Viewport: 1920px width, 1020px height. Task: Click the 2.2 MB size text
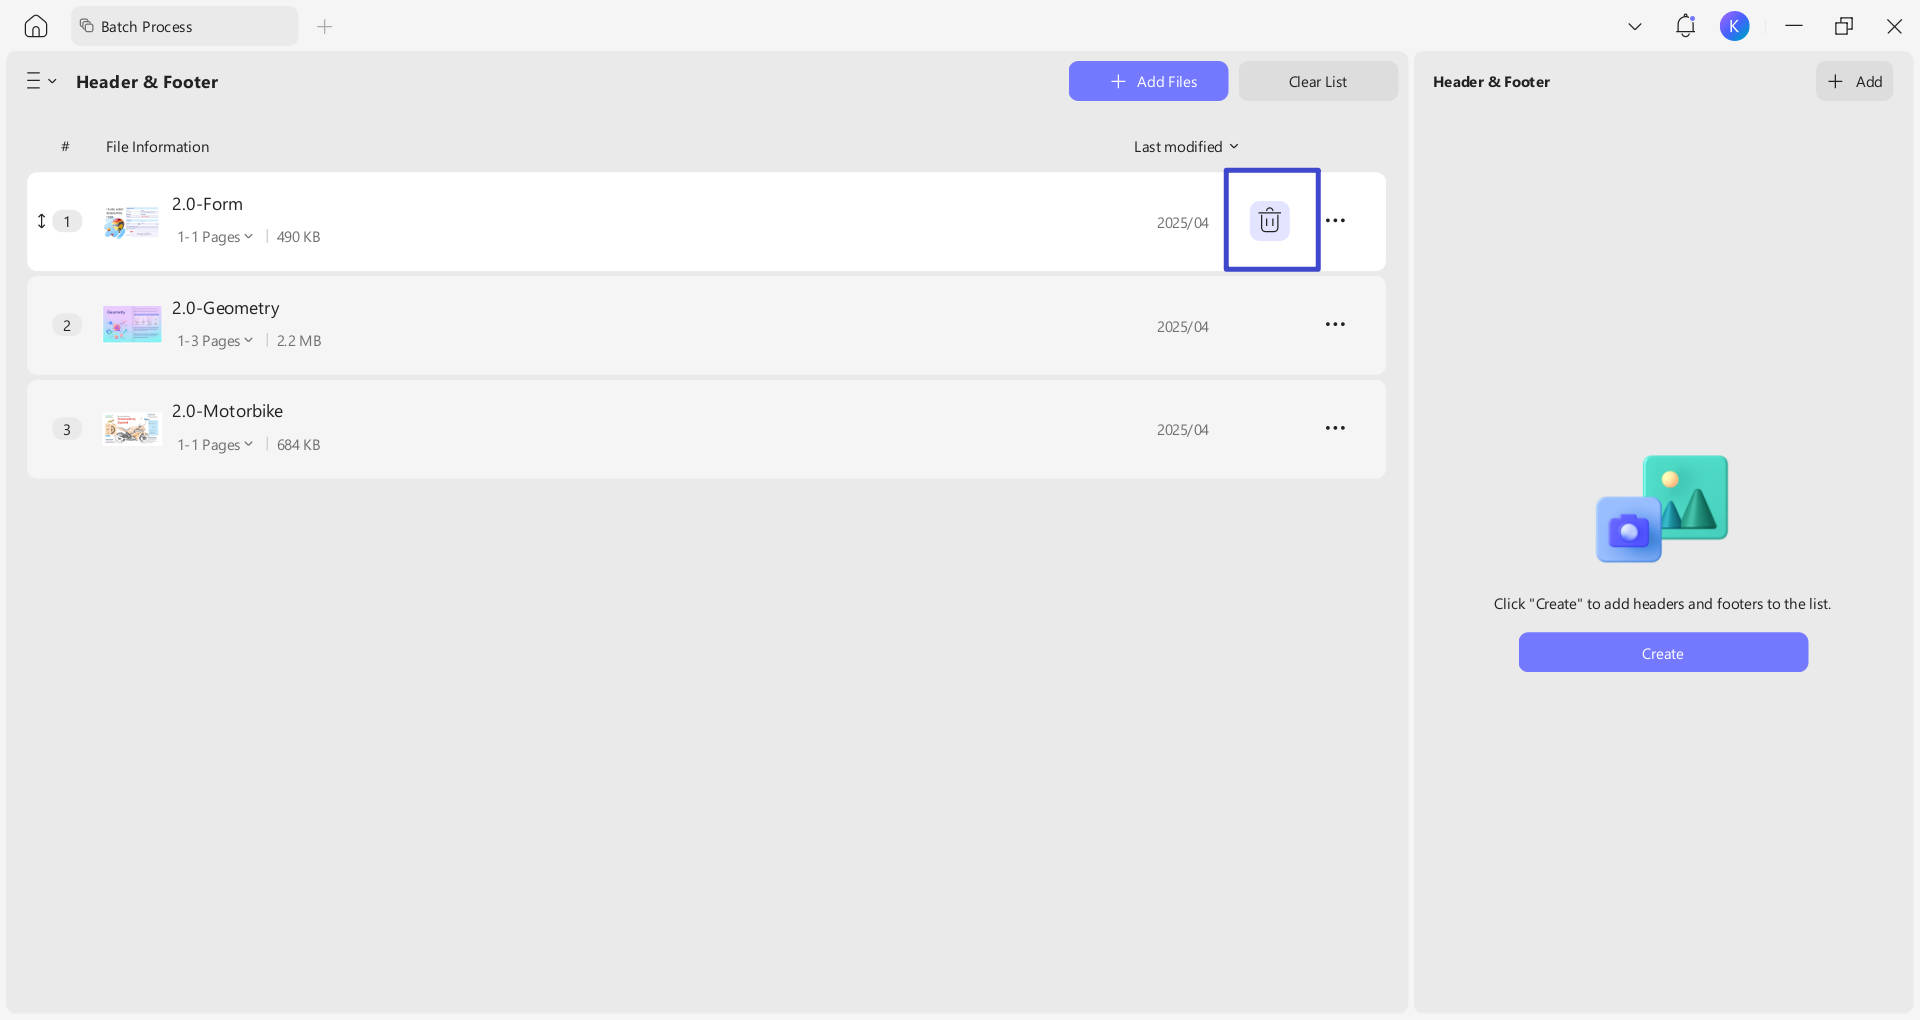coord(299,341)
